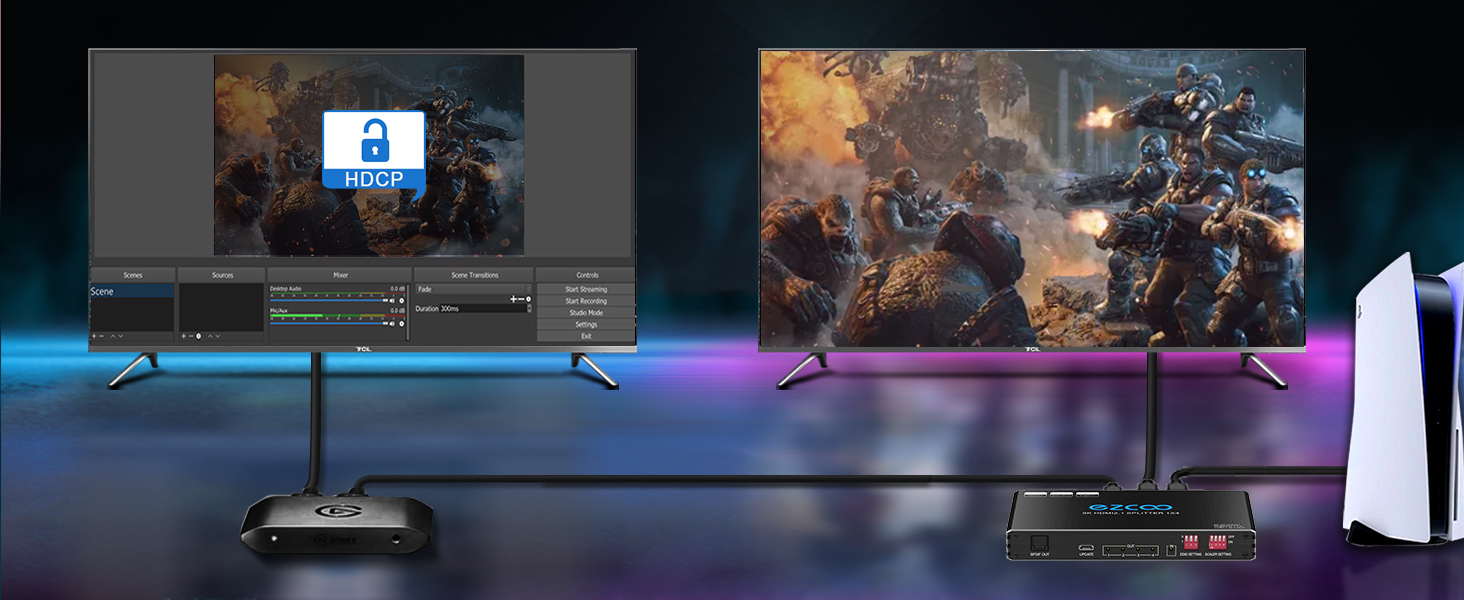Move the scene up with the up arrow
1464x600 pixels.
(113, 336)
